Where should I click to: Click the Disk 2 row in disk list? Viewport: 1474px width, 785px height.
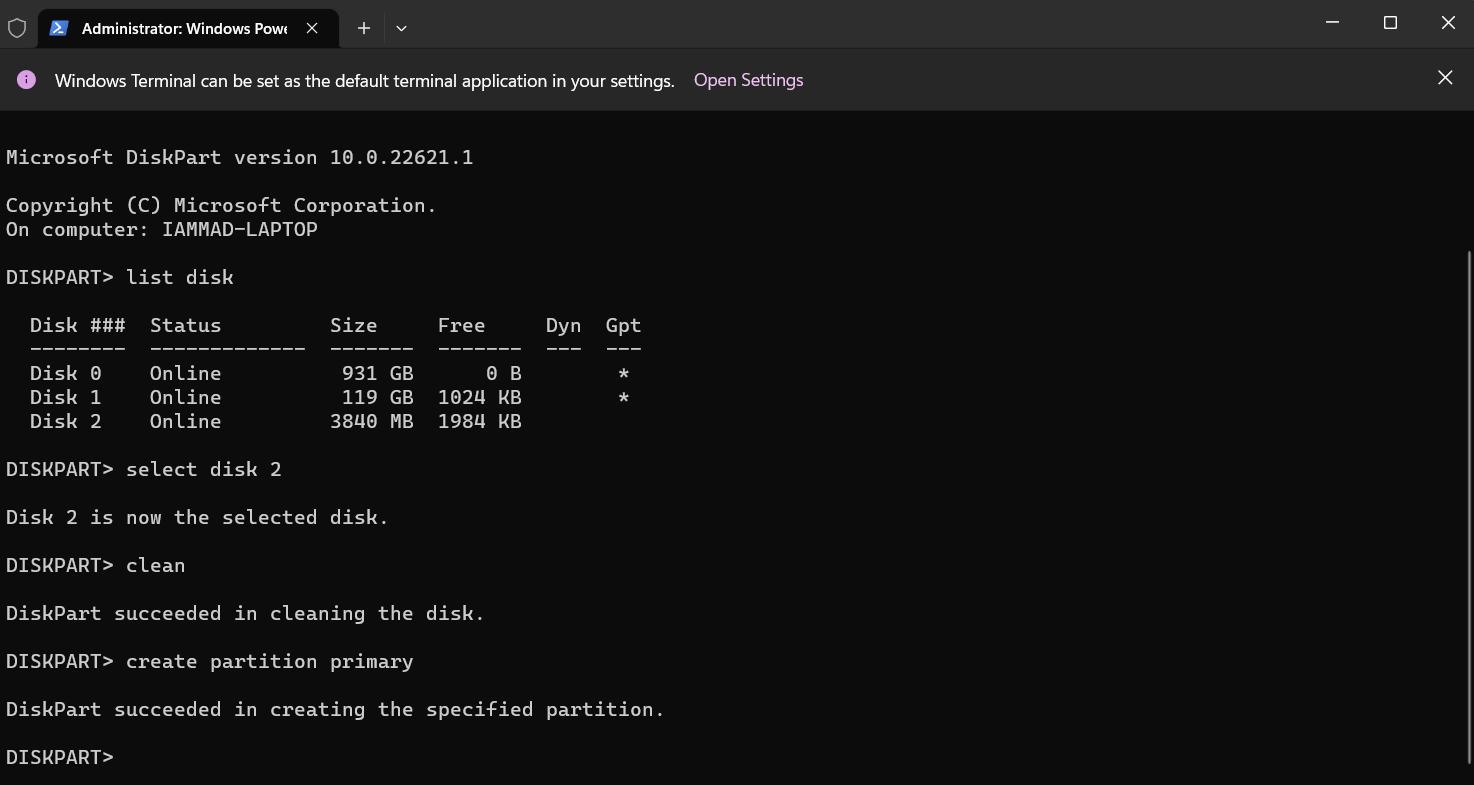click(x=275, y=421)
